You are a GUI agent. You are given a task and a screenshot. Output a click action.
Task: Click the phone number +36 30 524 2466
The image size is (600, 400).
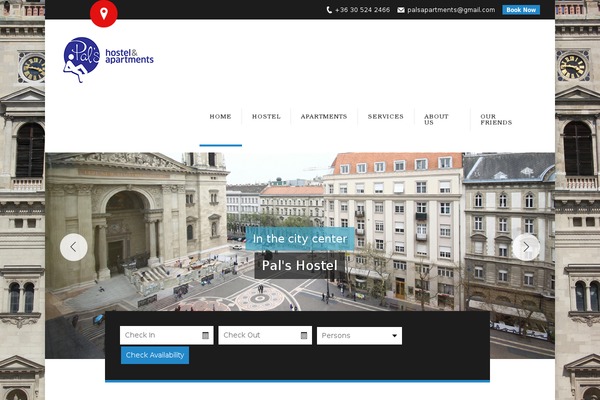pos(362,10)
